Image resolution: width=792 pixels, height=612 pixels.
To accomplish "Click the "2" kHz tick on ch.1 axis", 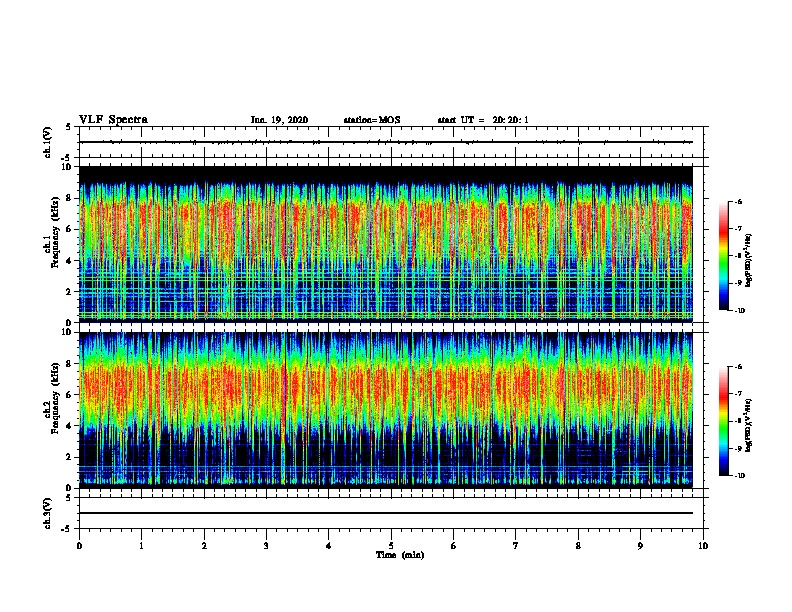I will (69, 292).
